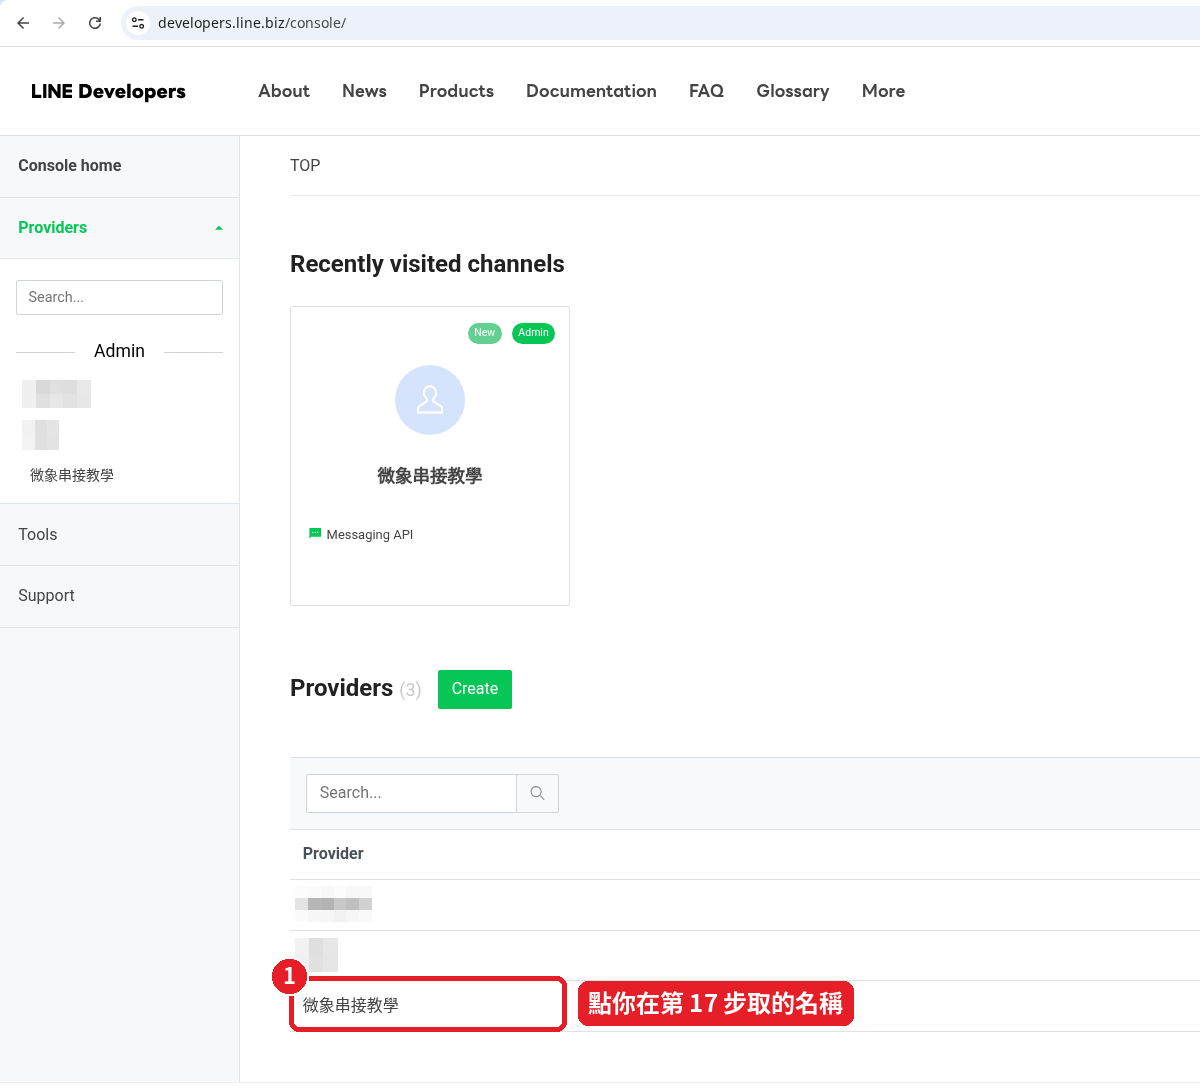Open the News menu item
Image resolution: width=1200 pixels, height=1090 pixels.
(x=364, y=91)
